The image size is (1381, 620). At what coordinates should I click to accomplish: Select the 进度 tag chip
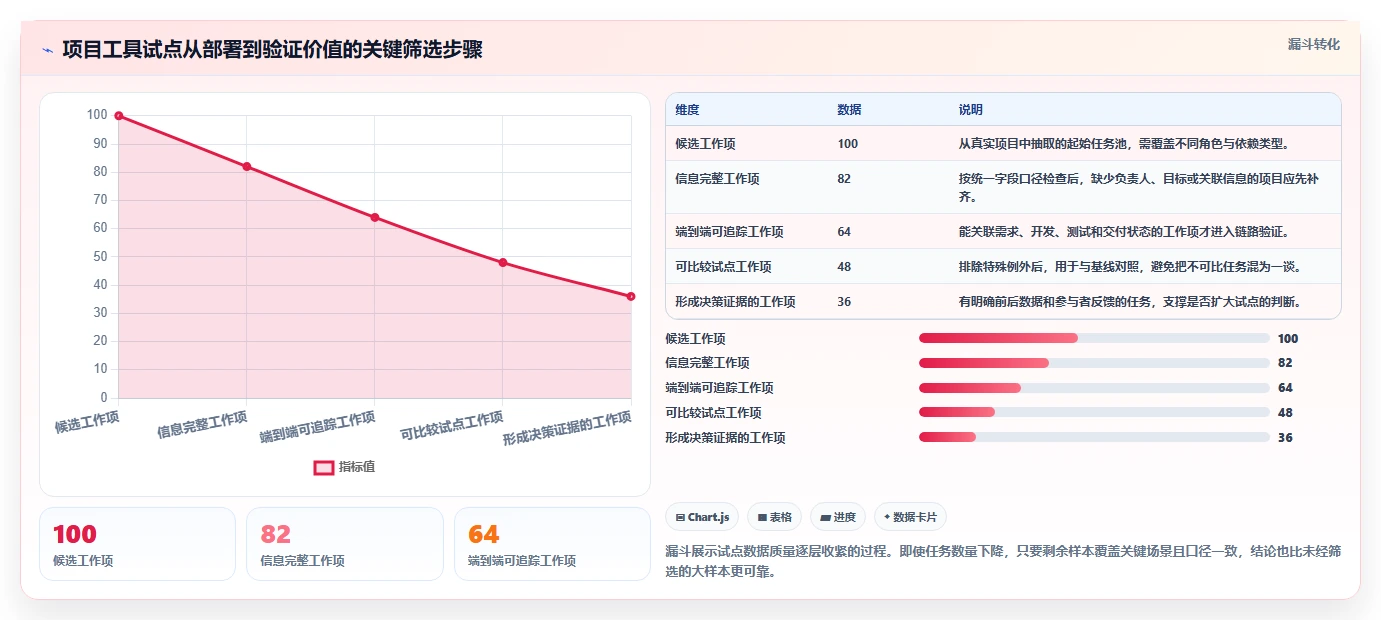coord(838,517)
